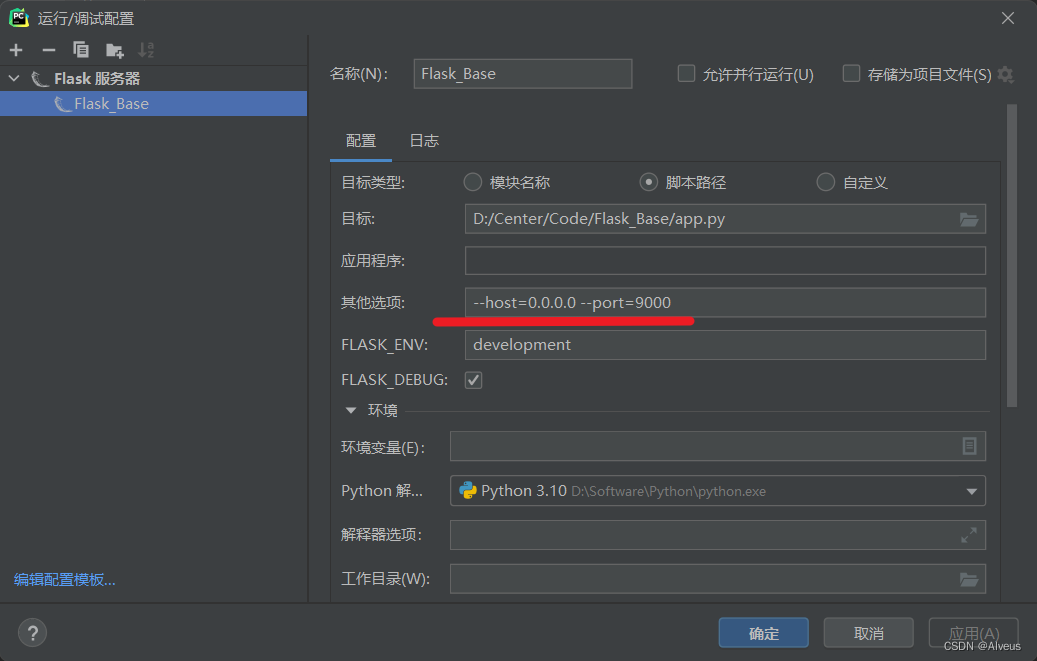Open help with question mark button

[32, 633]
